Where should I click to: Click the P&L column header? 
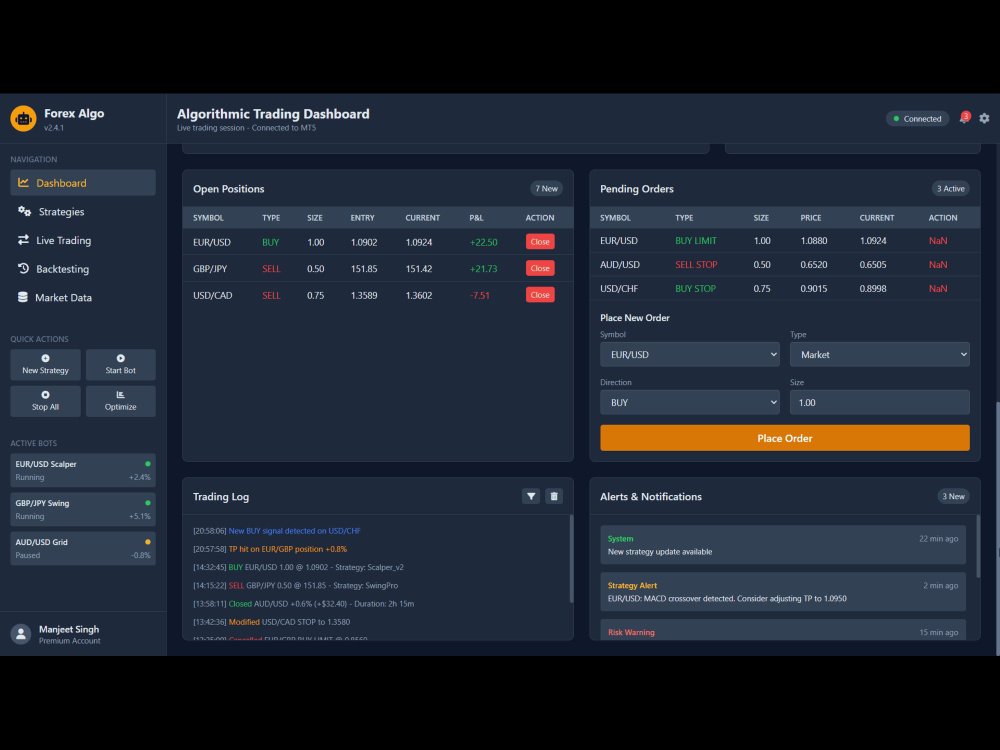pyautogui.click(x=476, y=218)
